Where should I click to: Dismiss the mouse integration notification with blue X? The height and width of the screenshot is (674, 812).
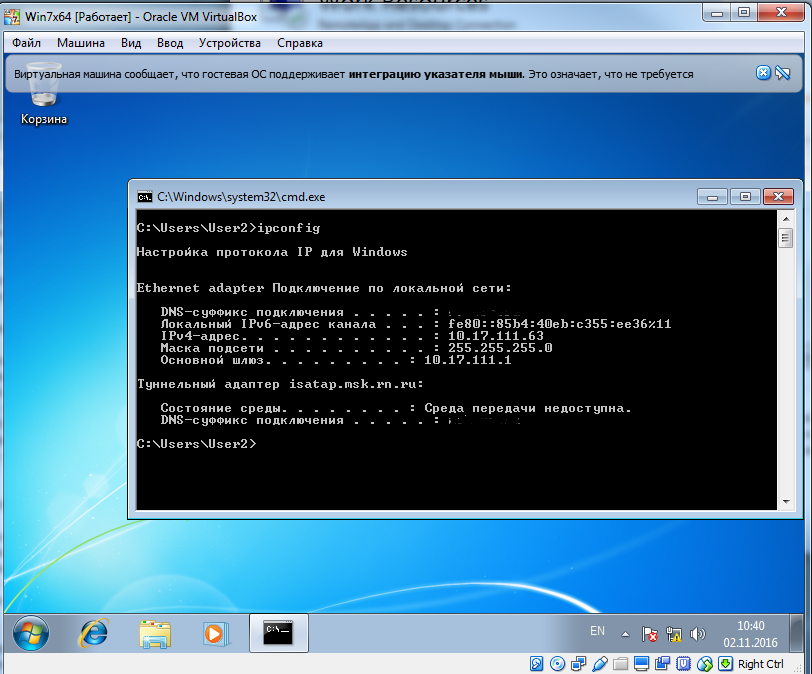coord(763,73)
